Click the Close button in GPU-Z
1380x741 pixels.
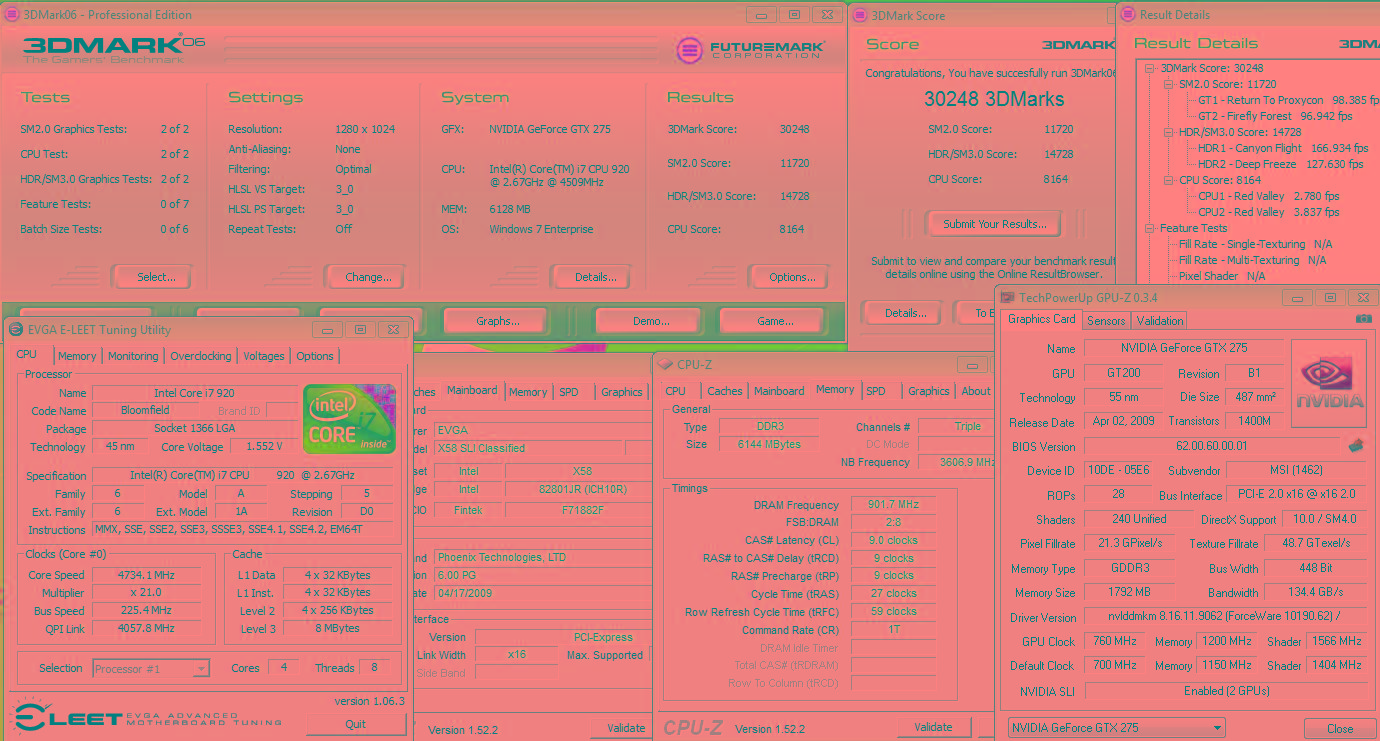(x=1340, y=729)
